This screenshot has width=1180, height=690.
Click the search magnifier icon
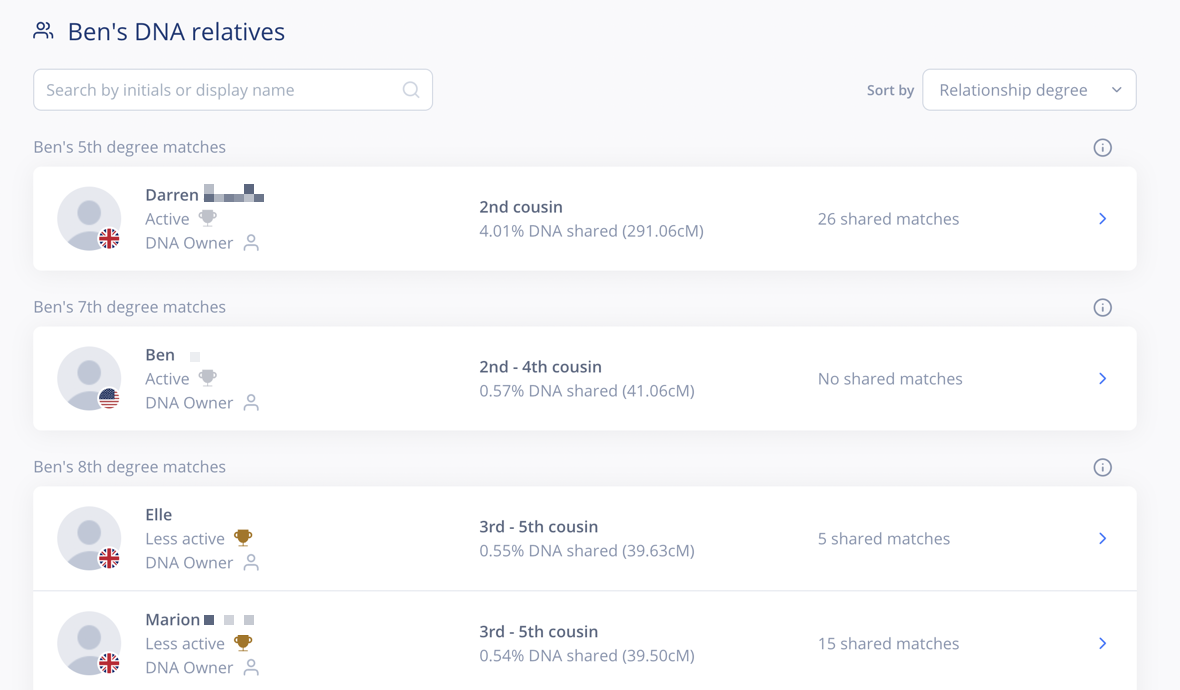411,90
